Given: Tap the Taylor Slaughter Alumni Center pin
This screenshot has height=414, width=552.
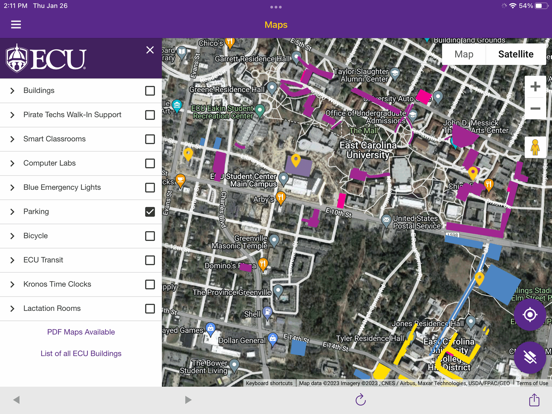Looking at the screenshot, I should click(395, 74).
